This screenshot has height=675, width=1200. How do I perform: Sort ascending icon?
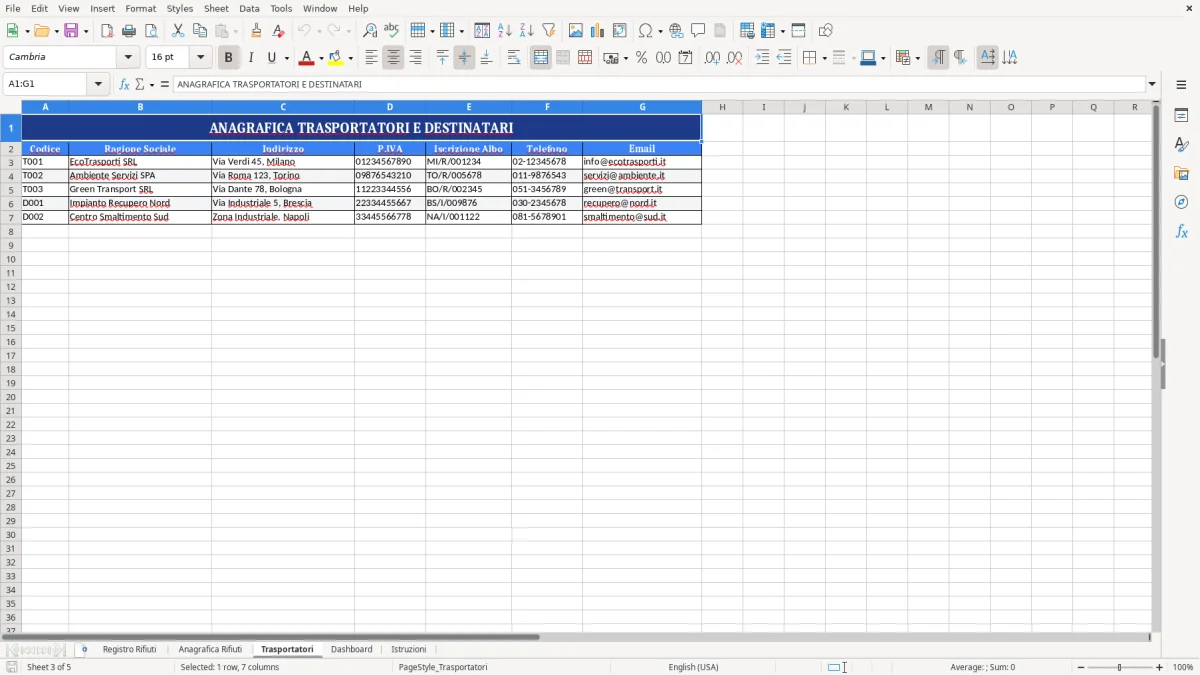505,31
